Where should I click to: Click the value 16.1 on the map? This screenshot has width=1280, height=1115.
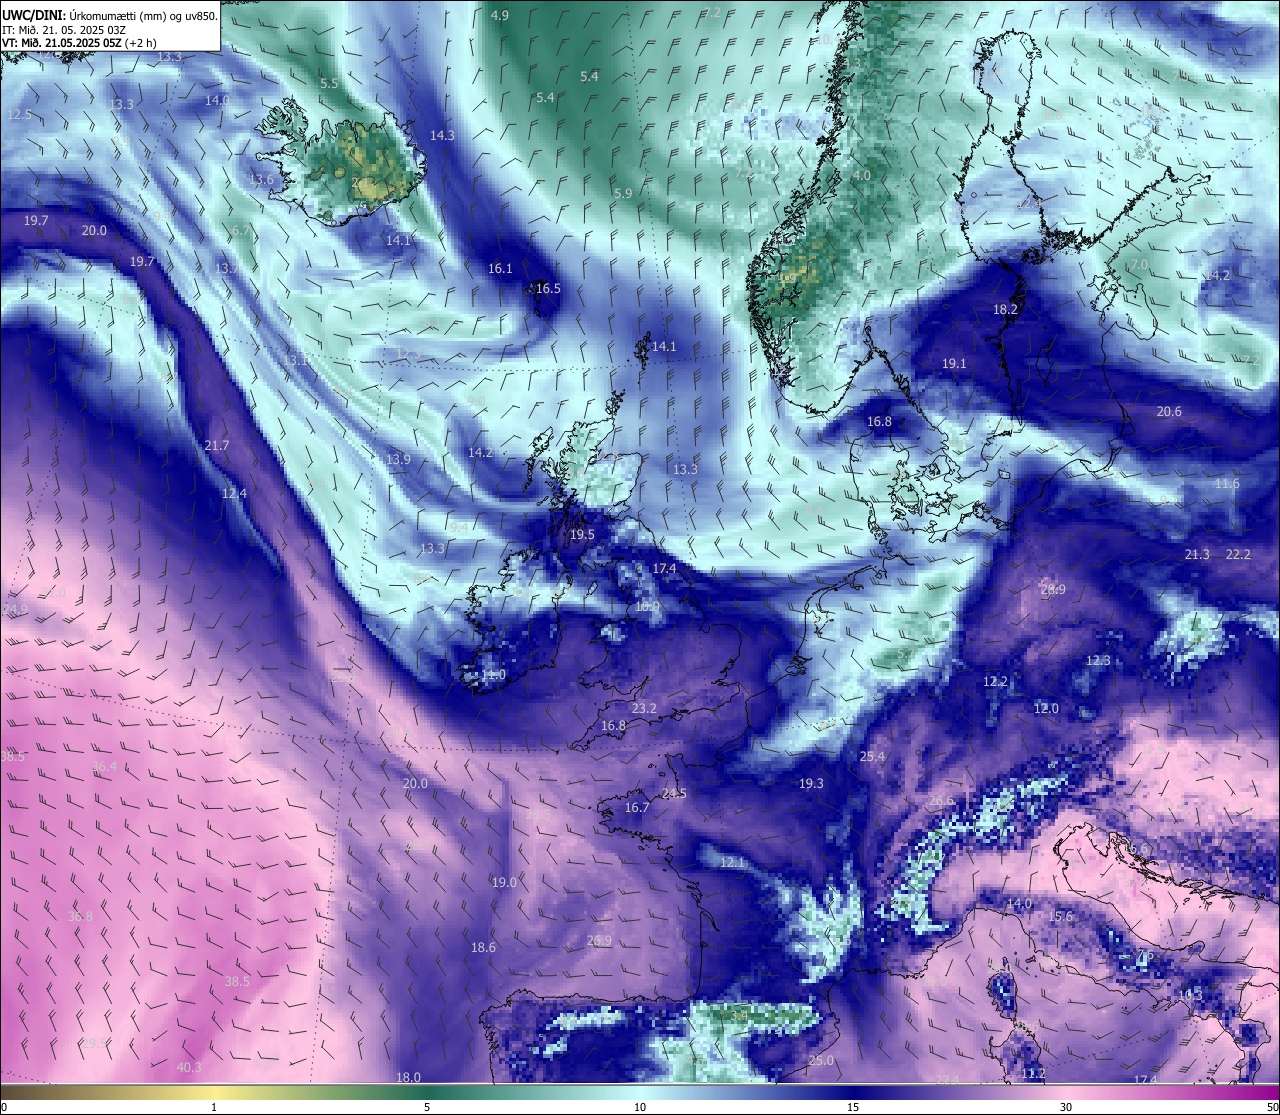tap(500, 268)
